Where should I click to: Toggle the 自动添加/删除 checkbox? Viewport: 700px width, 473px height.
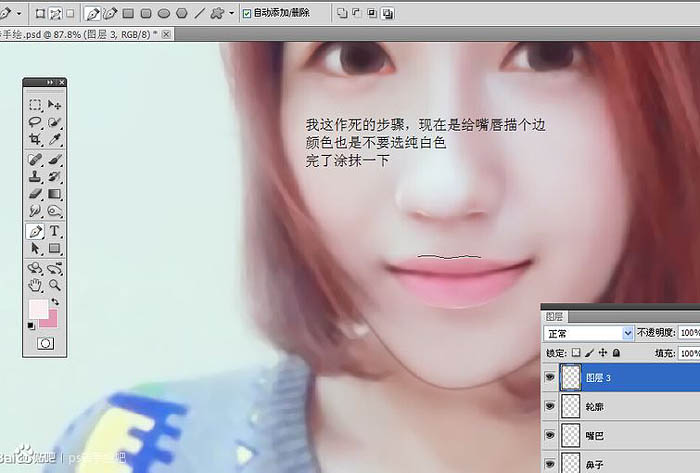[x=247, y=14]
